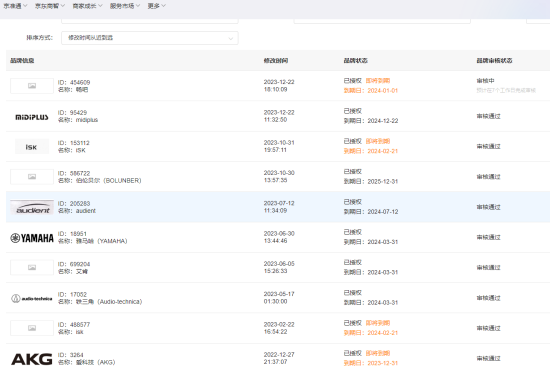The width and height of the screenshot is (550, 372).
Task: Open the 排序方式 sort order dropdown
Action: [150, 38]
